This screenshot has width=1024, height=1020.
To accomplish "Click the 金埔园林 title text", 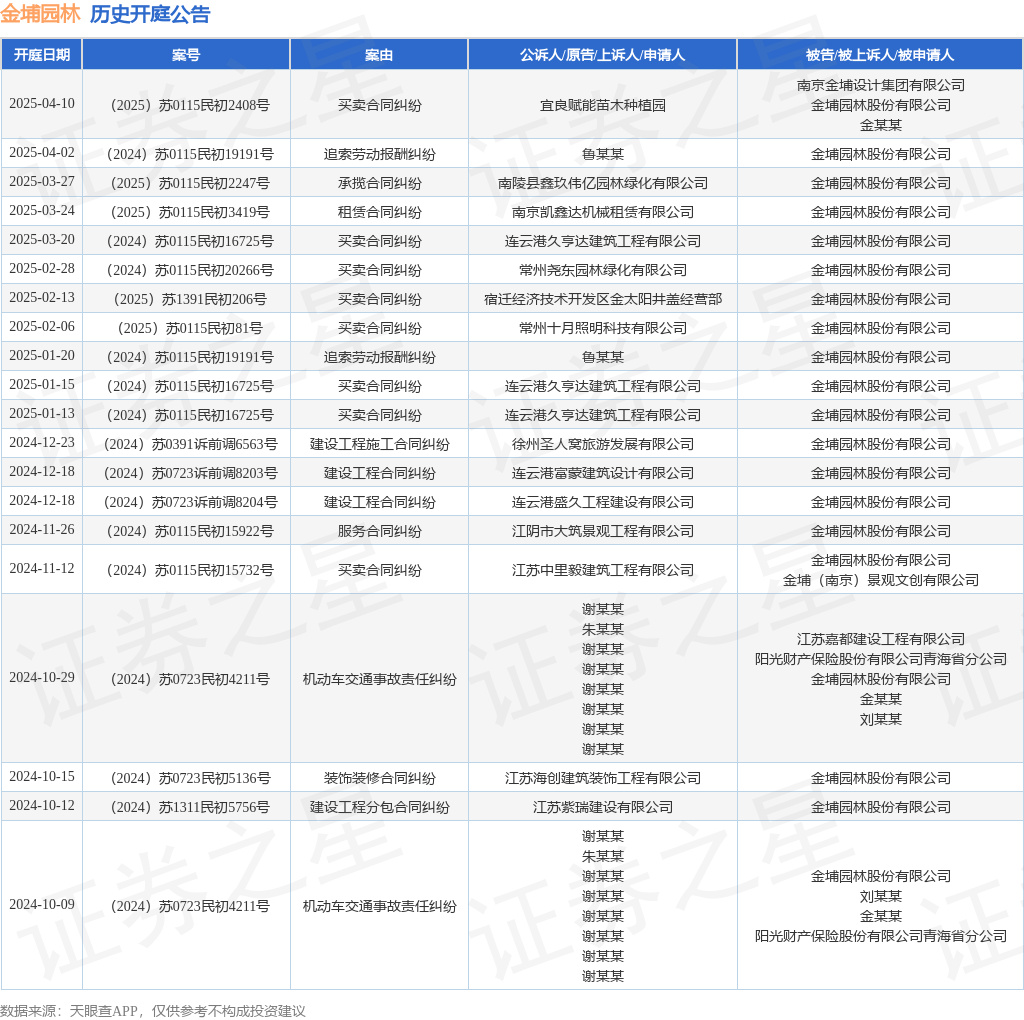I will (40, 14).
